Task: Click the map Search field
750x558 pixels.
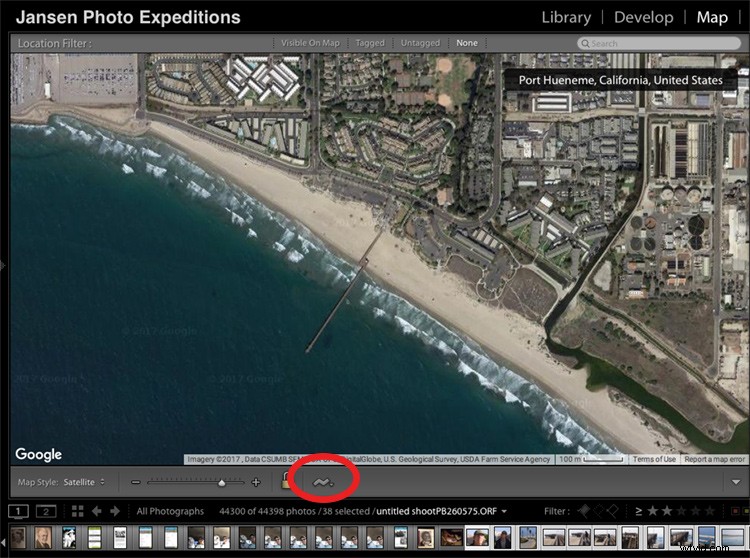Action: point(659,43)
